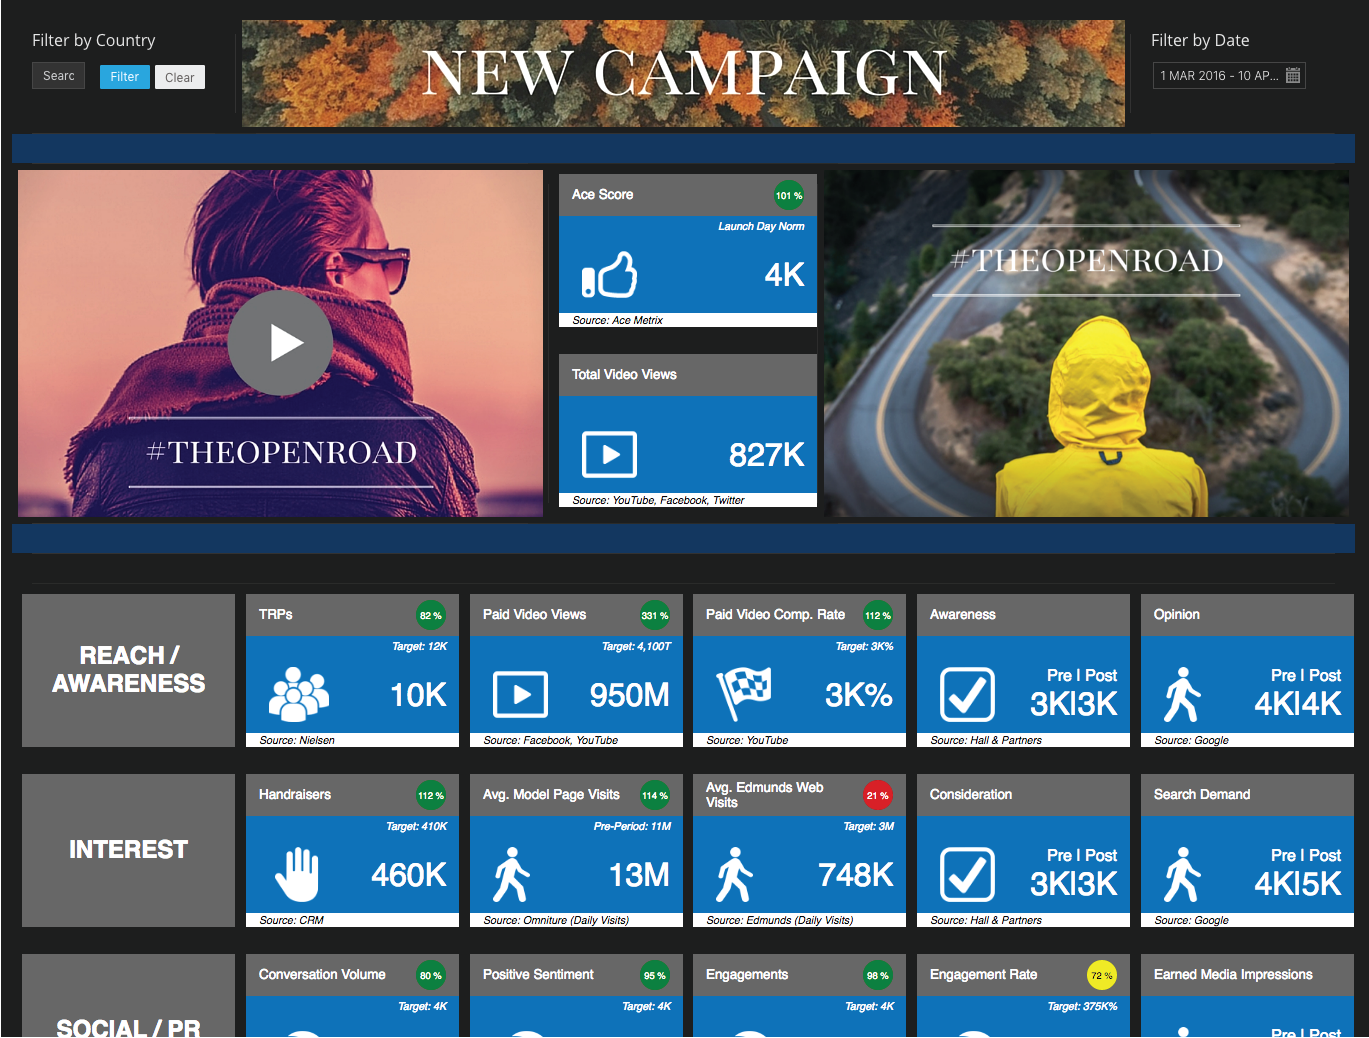
Task: Click the people group icon in TRPs
Action: (x=298, y=694)
